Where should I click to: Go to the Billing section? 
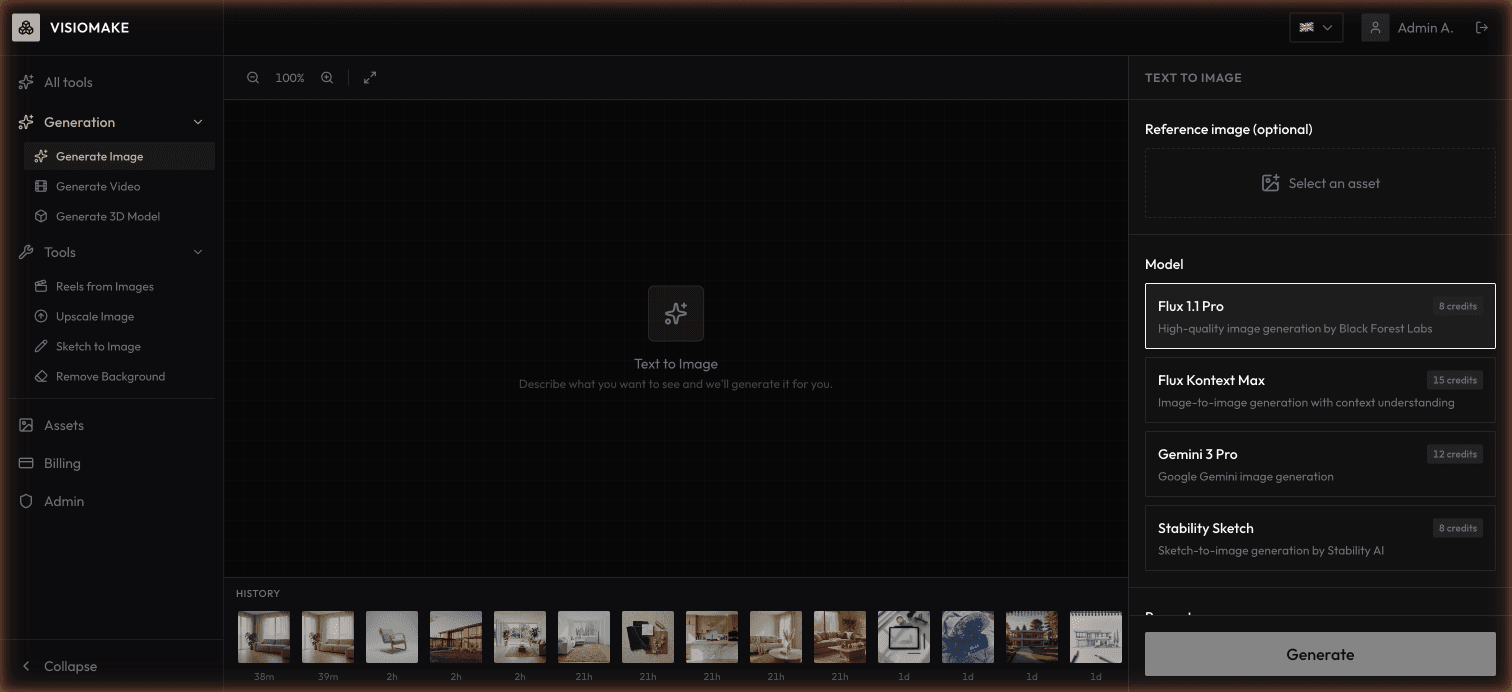pos(62,463)
